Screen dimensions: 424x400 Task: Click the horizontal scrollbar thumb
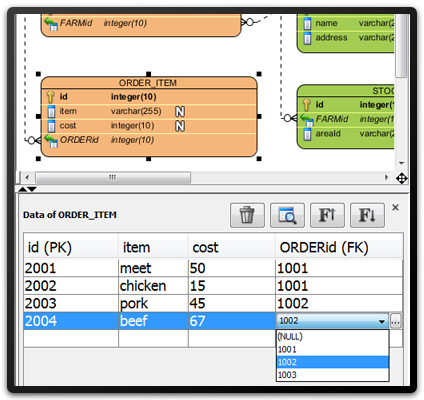pyautogui.click(x=113, y=177)
